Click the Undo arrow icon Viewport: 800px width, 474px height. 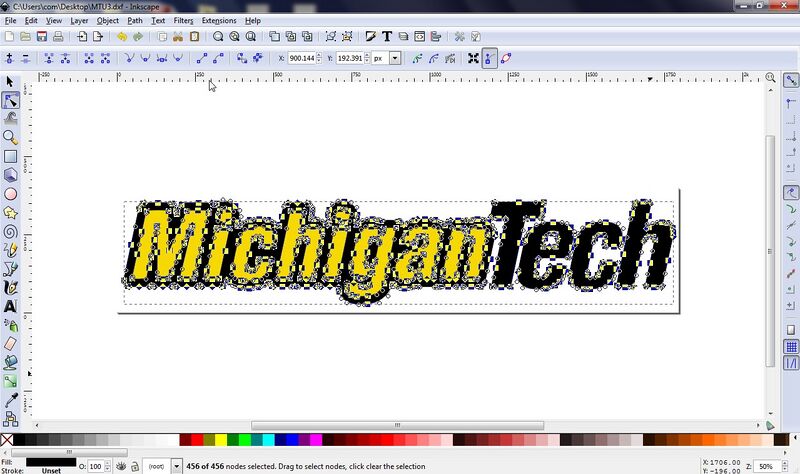121,37
